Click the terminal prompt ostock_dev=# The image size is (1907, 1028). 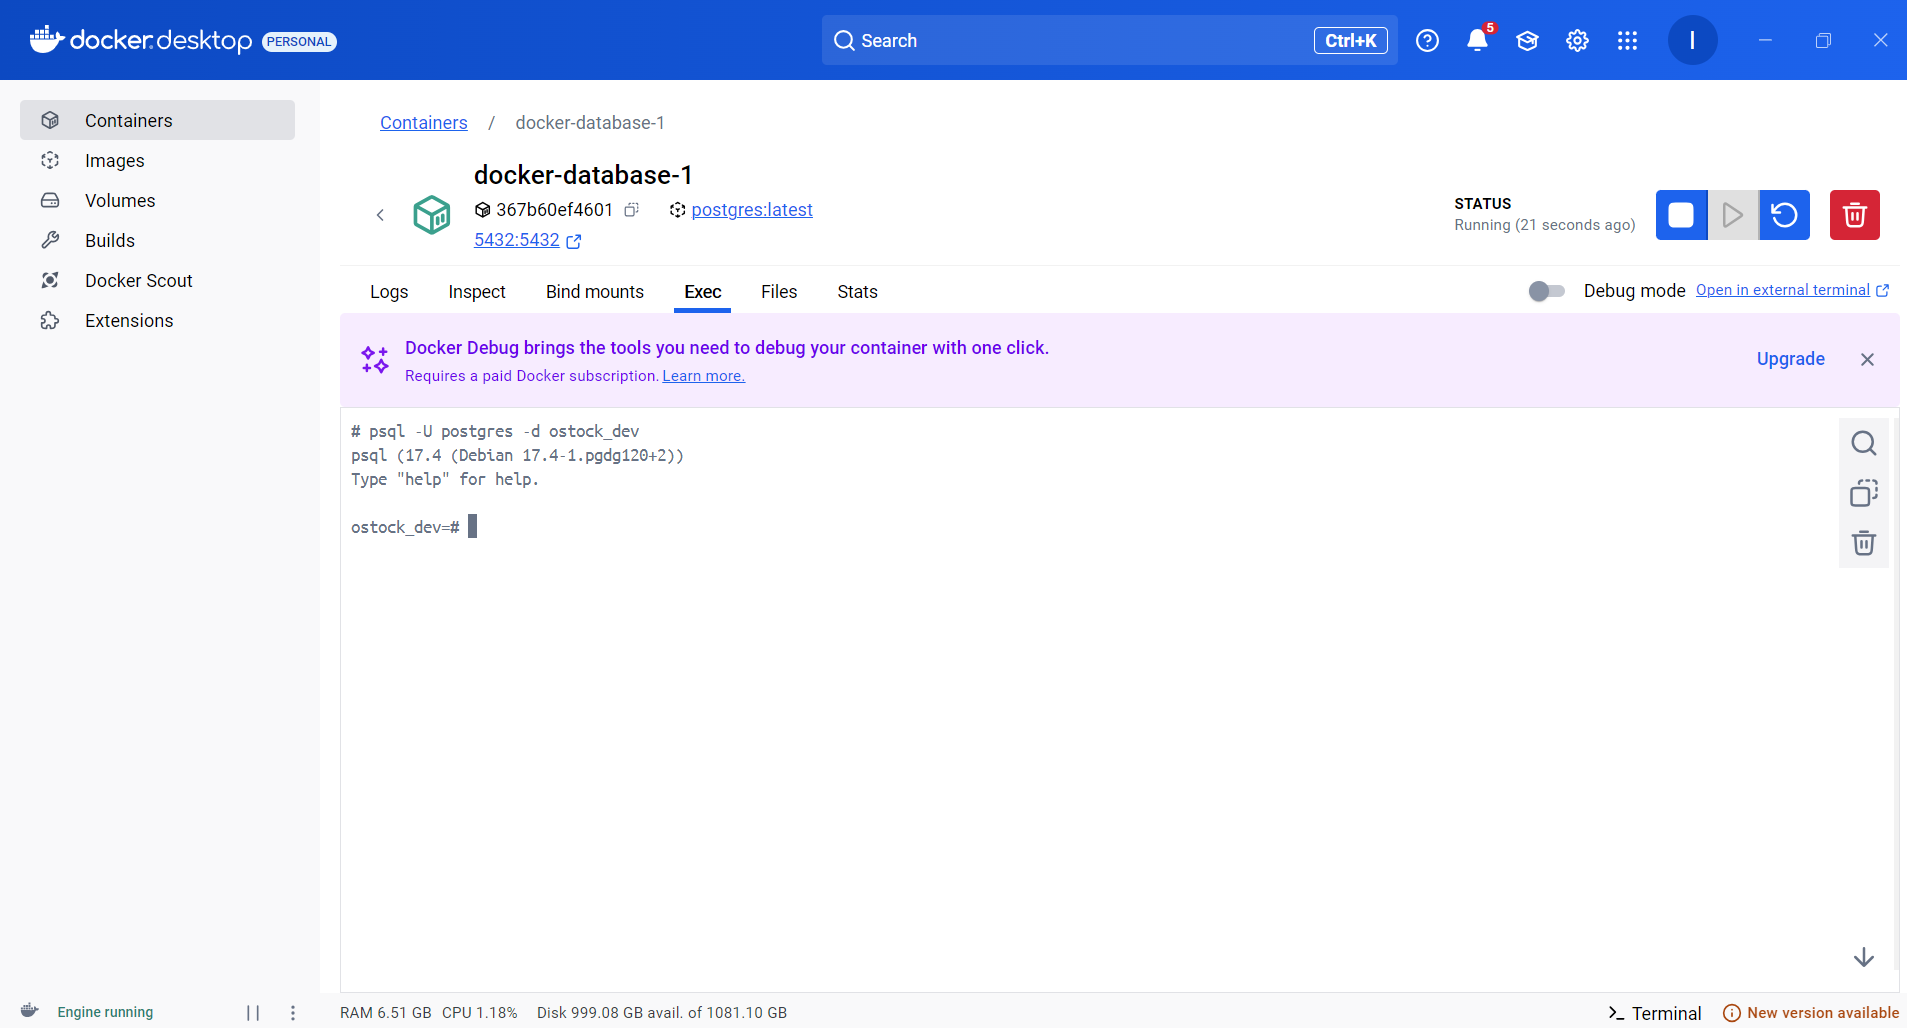tap(405, 527)
